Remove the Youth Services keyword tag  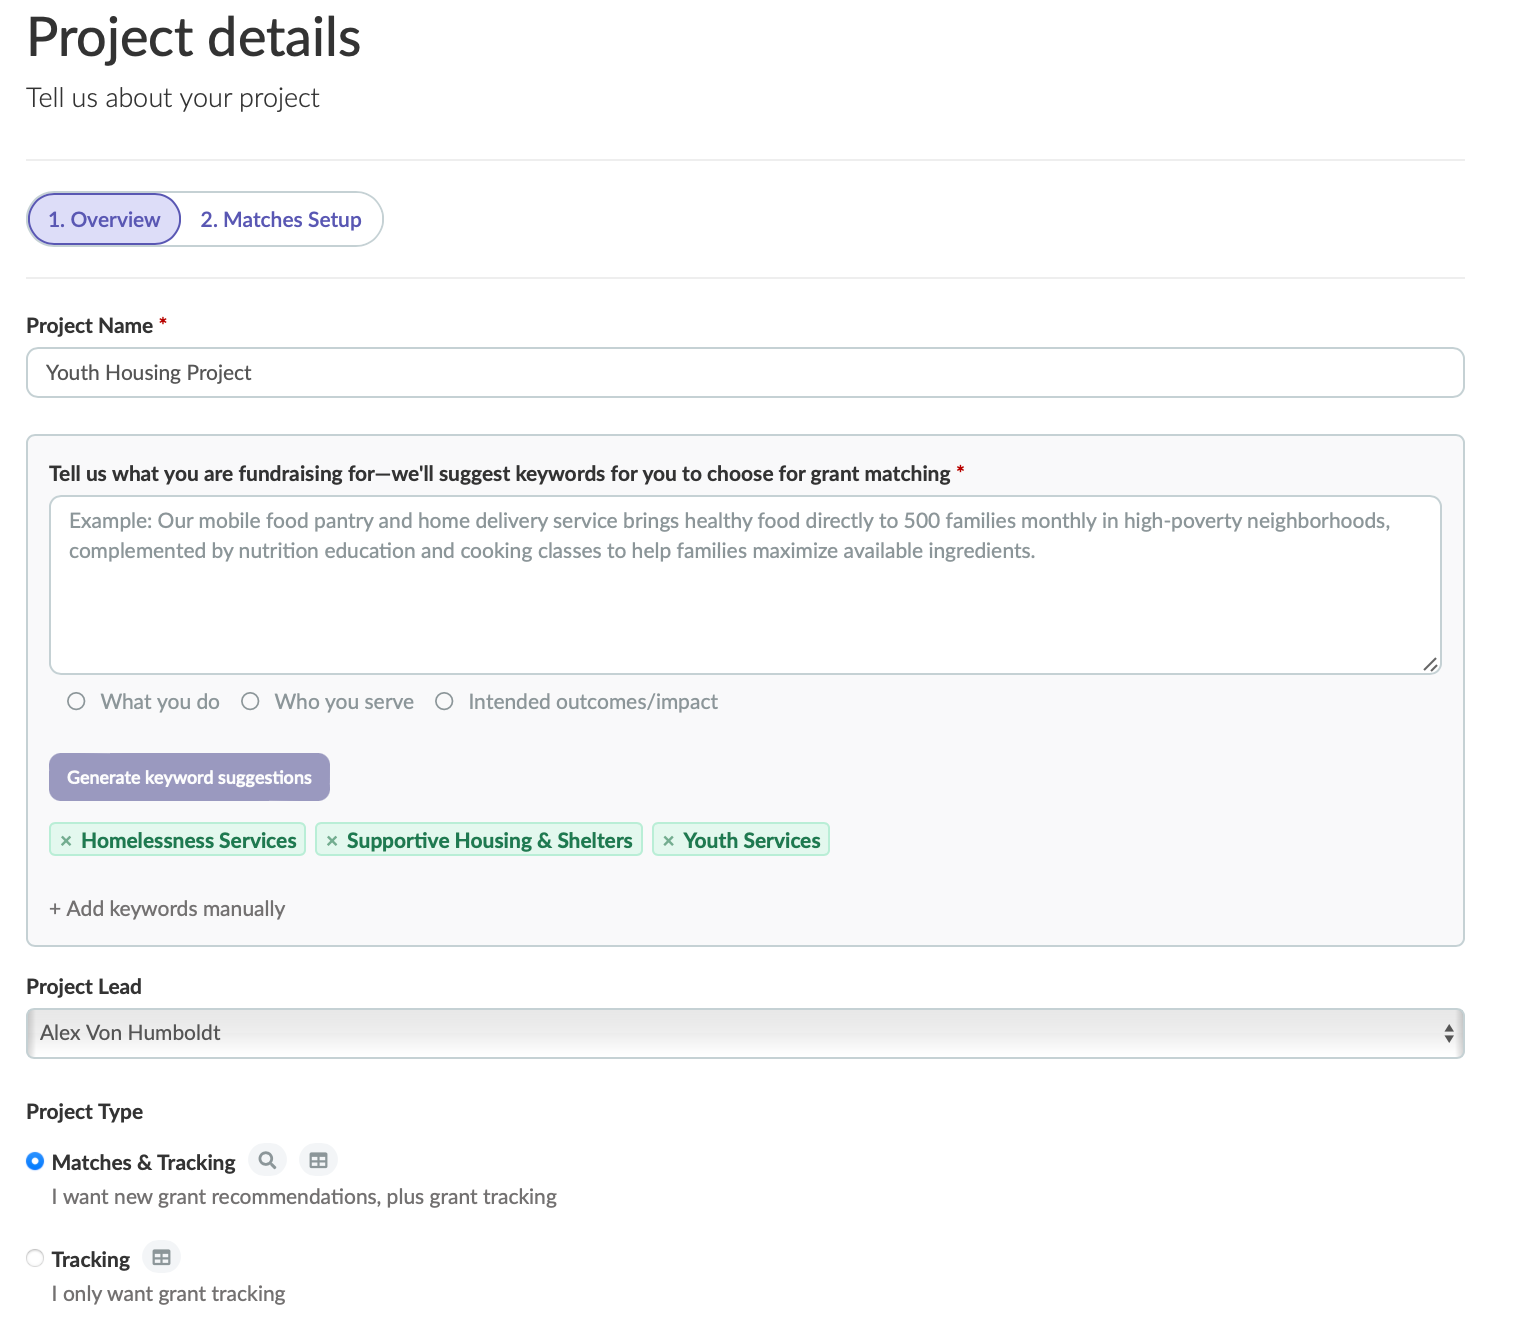pos(668,841)
